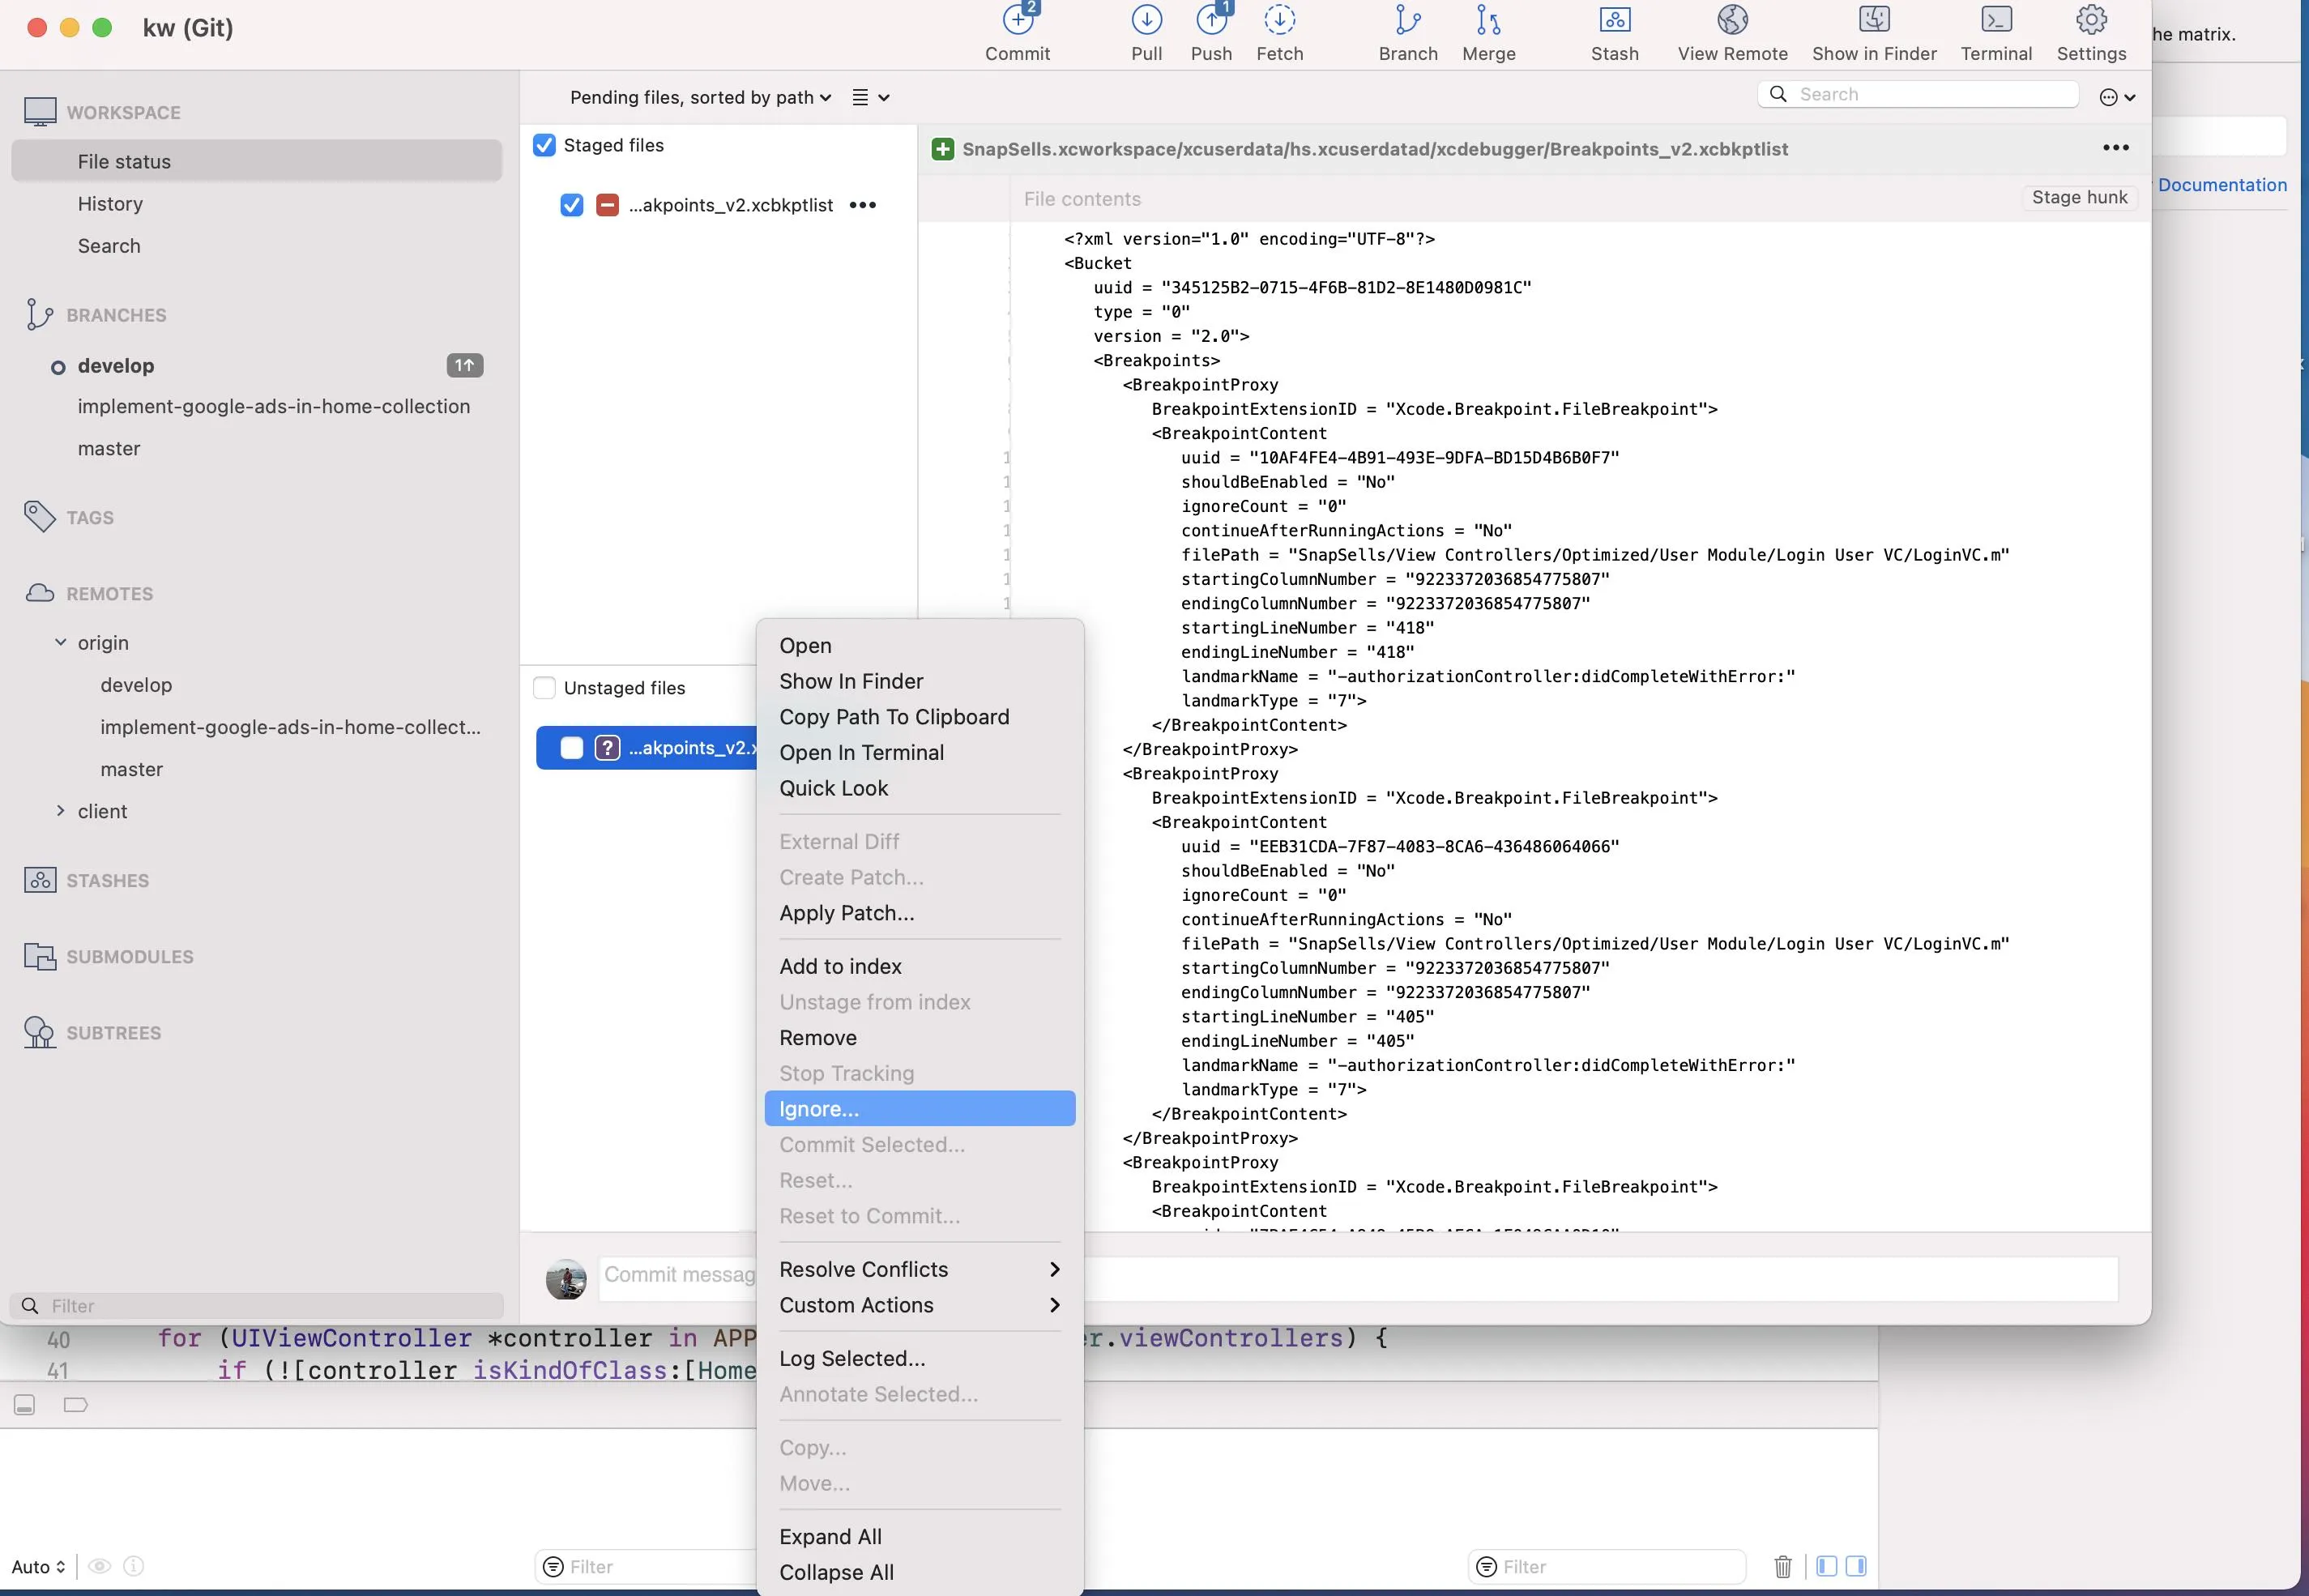
Task: Open History in the sidebar
Action: click(x=110, y=204)
